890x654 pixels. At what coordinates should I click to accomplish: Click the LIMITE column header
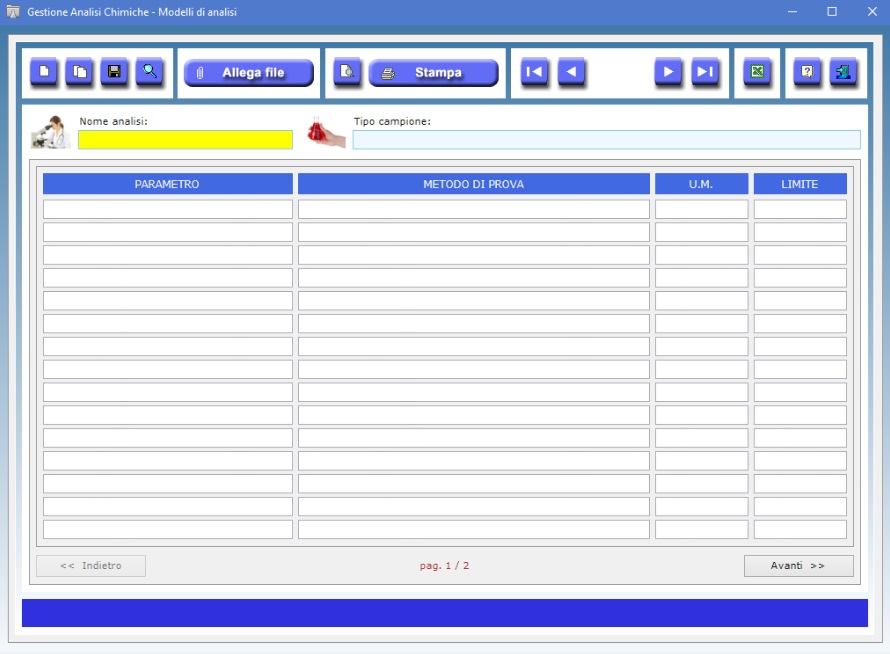800,184
